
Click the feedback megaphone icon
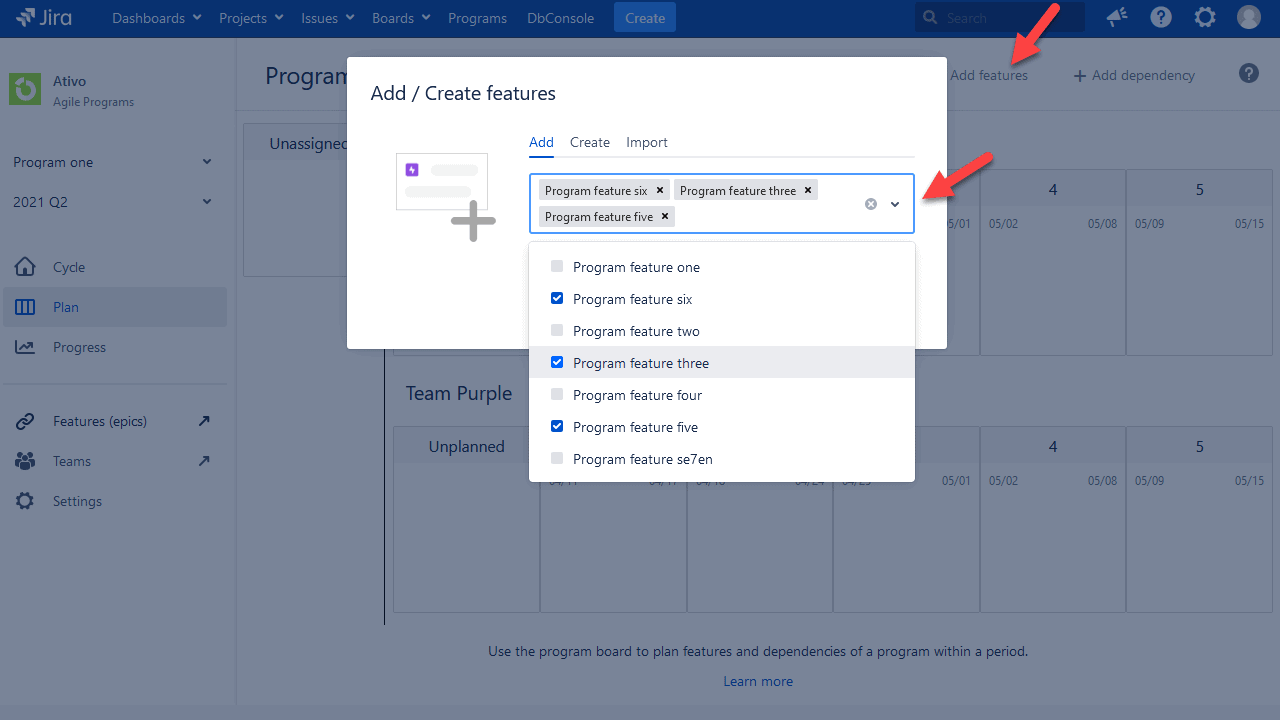1116,17
